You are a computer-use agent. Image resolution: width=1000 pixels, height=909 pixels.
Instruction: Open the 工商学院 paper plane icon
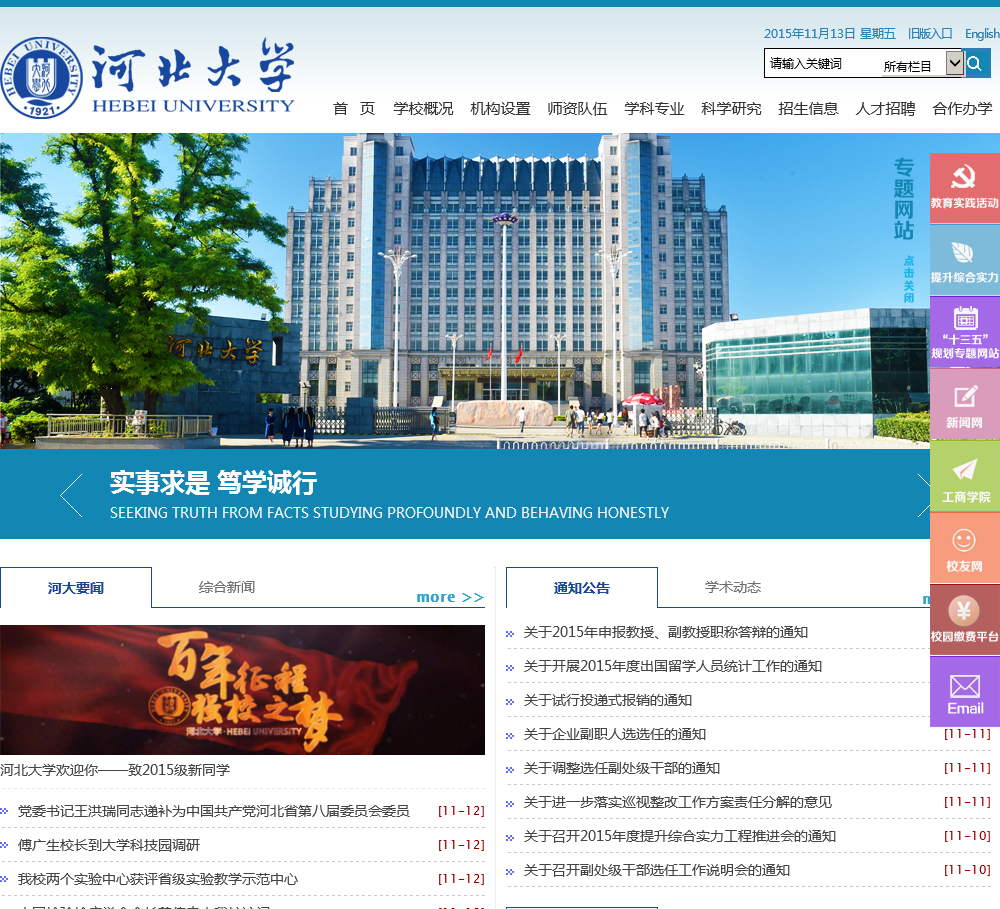[965, 477]
